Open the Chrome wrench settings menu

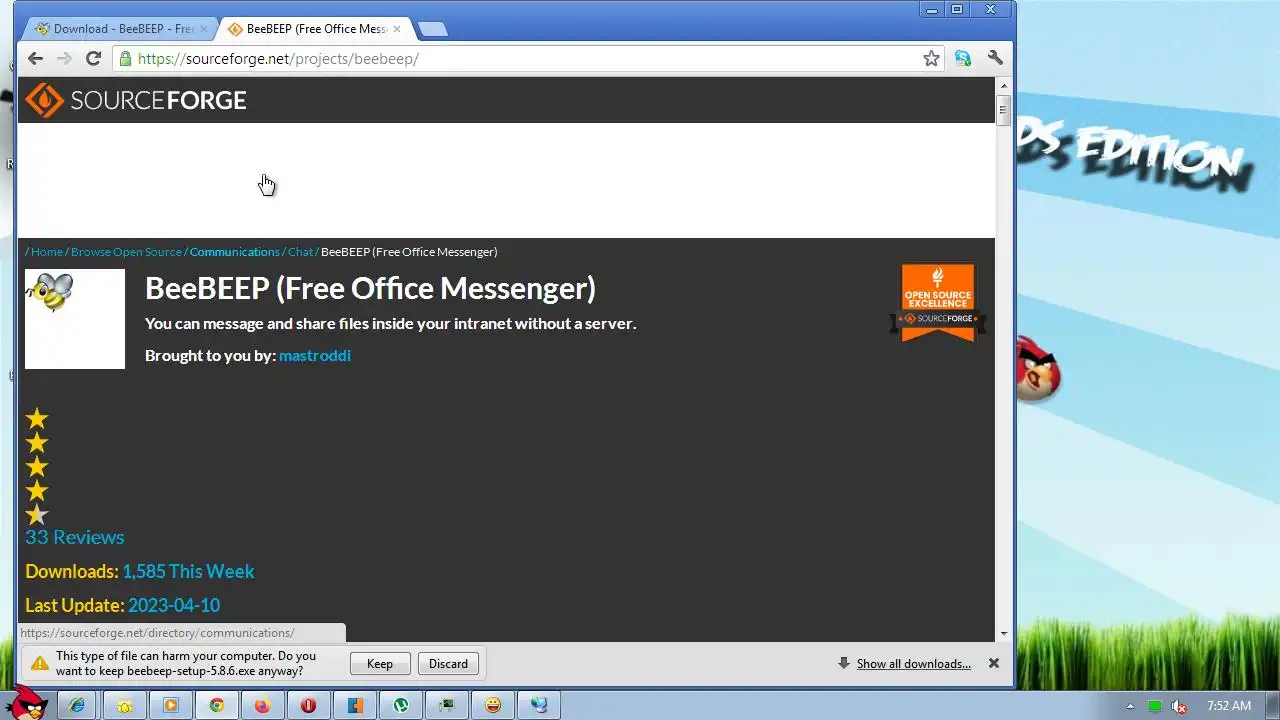pos(995,58)
